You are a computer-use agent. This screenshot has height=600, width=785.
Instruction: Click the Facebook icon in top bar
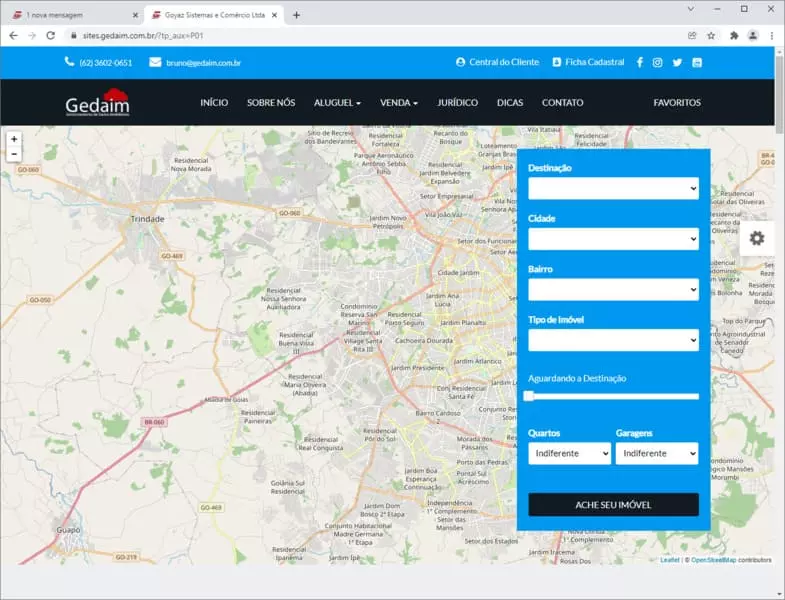pos(639,62)
